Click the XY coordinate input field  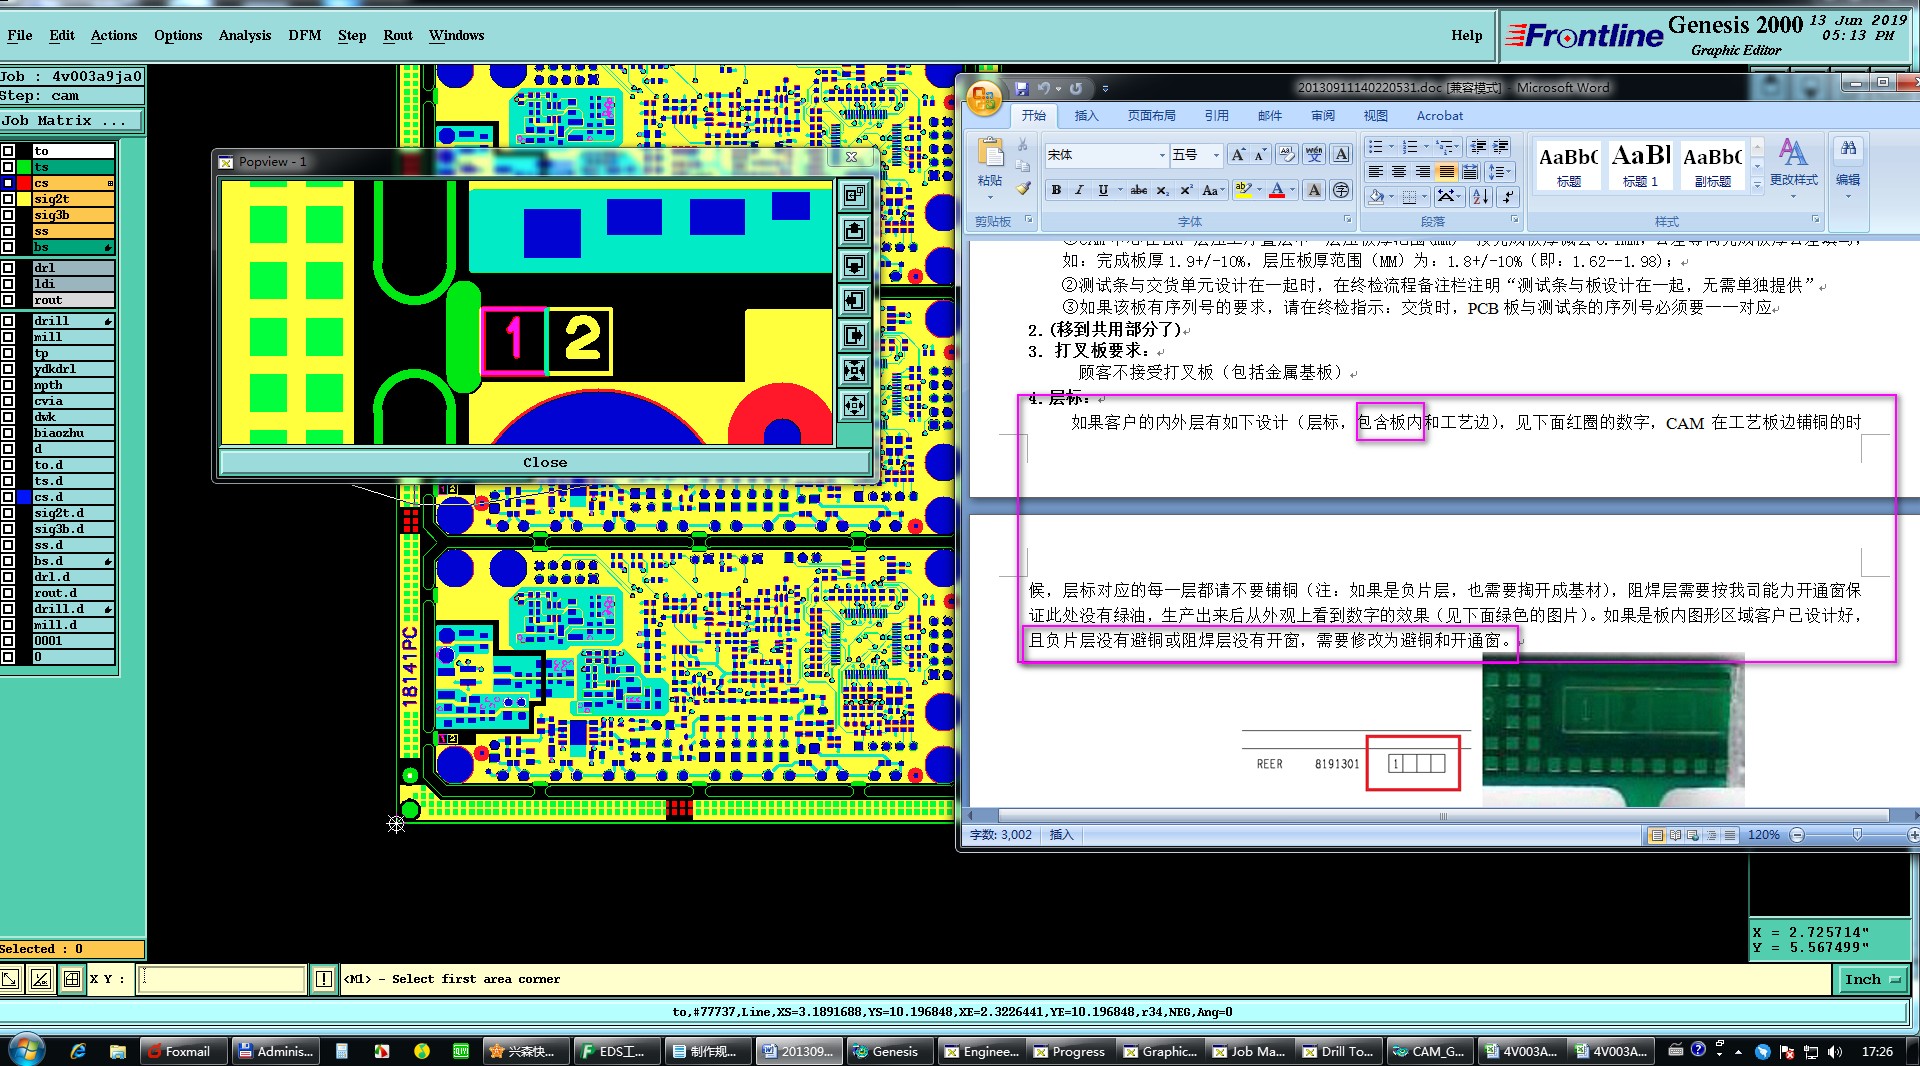[x=222, y=979]
